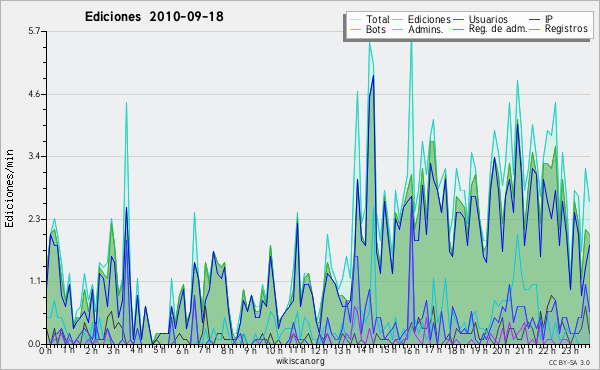Click the "14 h" x-axis tick label

[364, 350]
